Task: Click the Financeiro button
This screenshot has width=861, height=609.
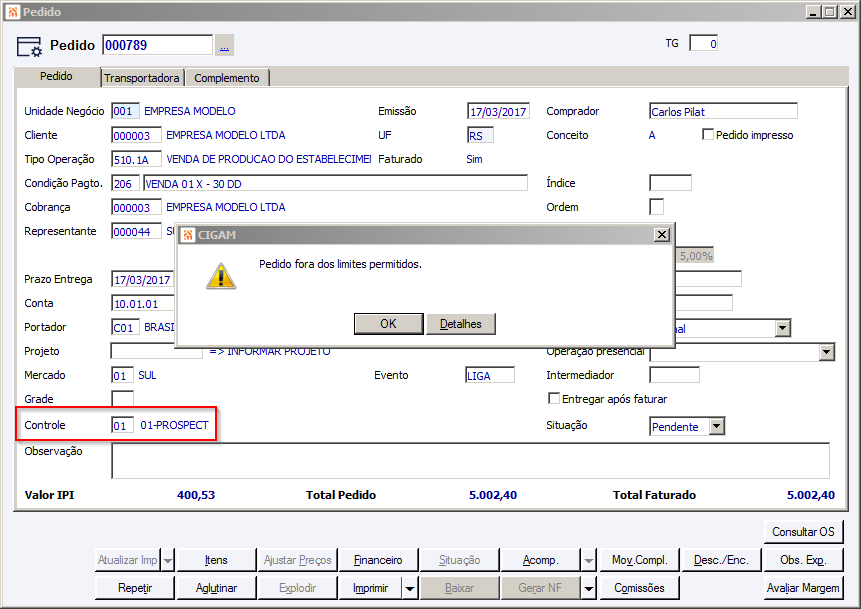Action: tap(378, 560)
